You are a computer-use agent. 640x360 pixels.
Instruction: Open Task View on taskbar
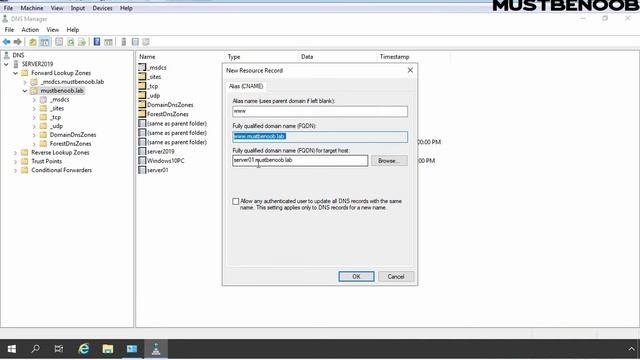pos(59,349)
